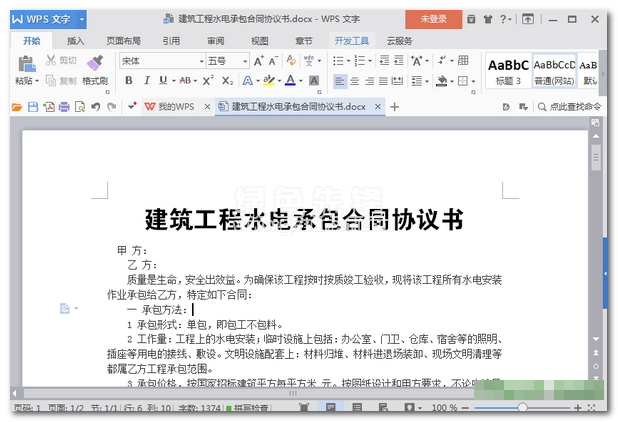Apply superscript formatting (X²)
Screen dimensions: 618x422
(208, 80)
